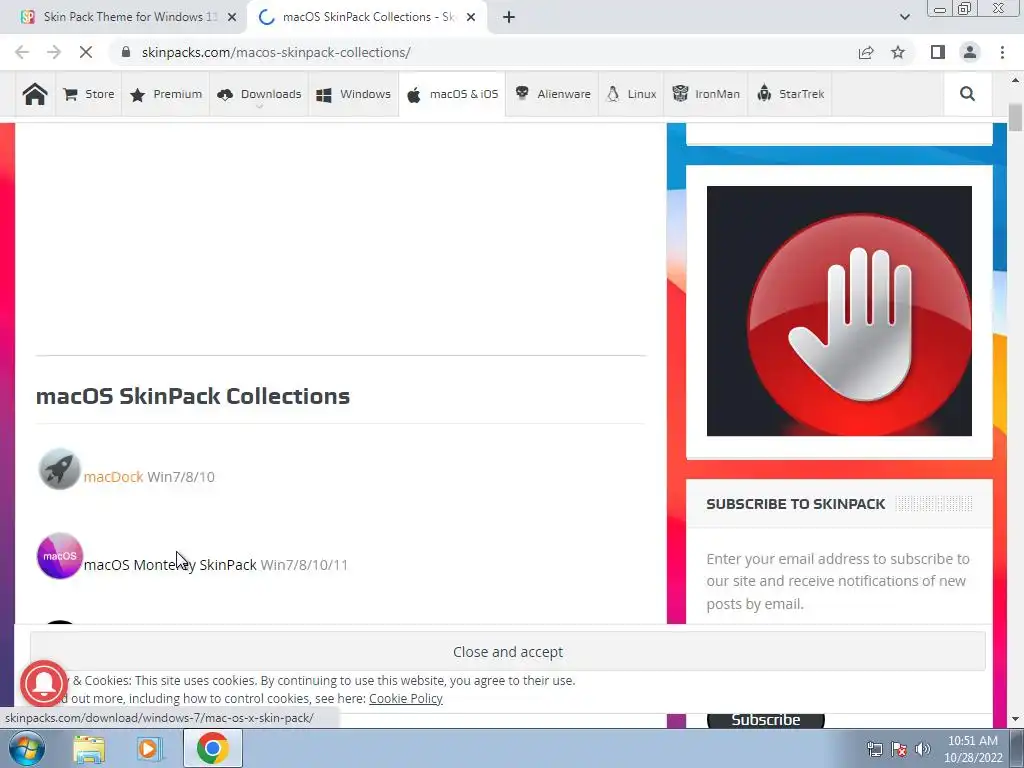Open the Alienware menu item
Image resolution: width=1024 pixels, height=768 pixels.
click(x=552, y=94)
